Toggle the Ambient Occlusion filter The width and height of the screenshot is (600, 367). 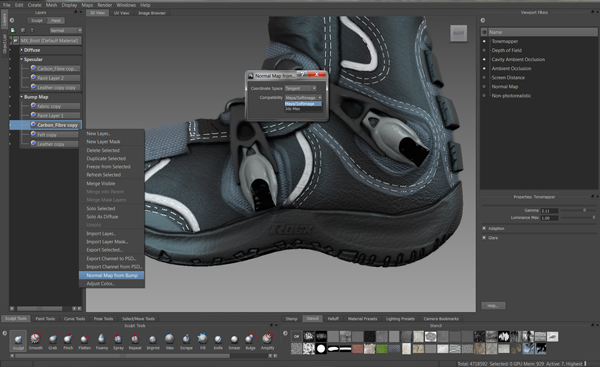484,69
